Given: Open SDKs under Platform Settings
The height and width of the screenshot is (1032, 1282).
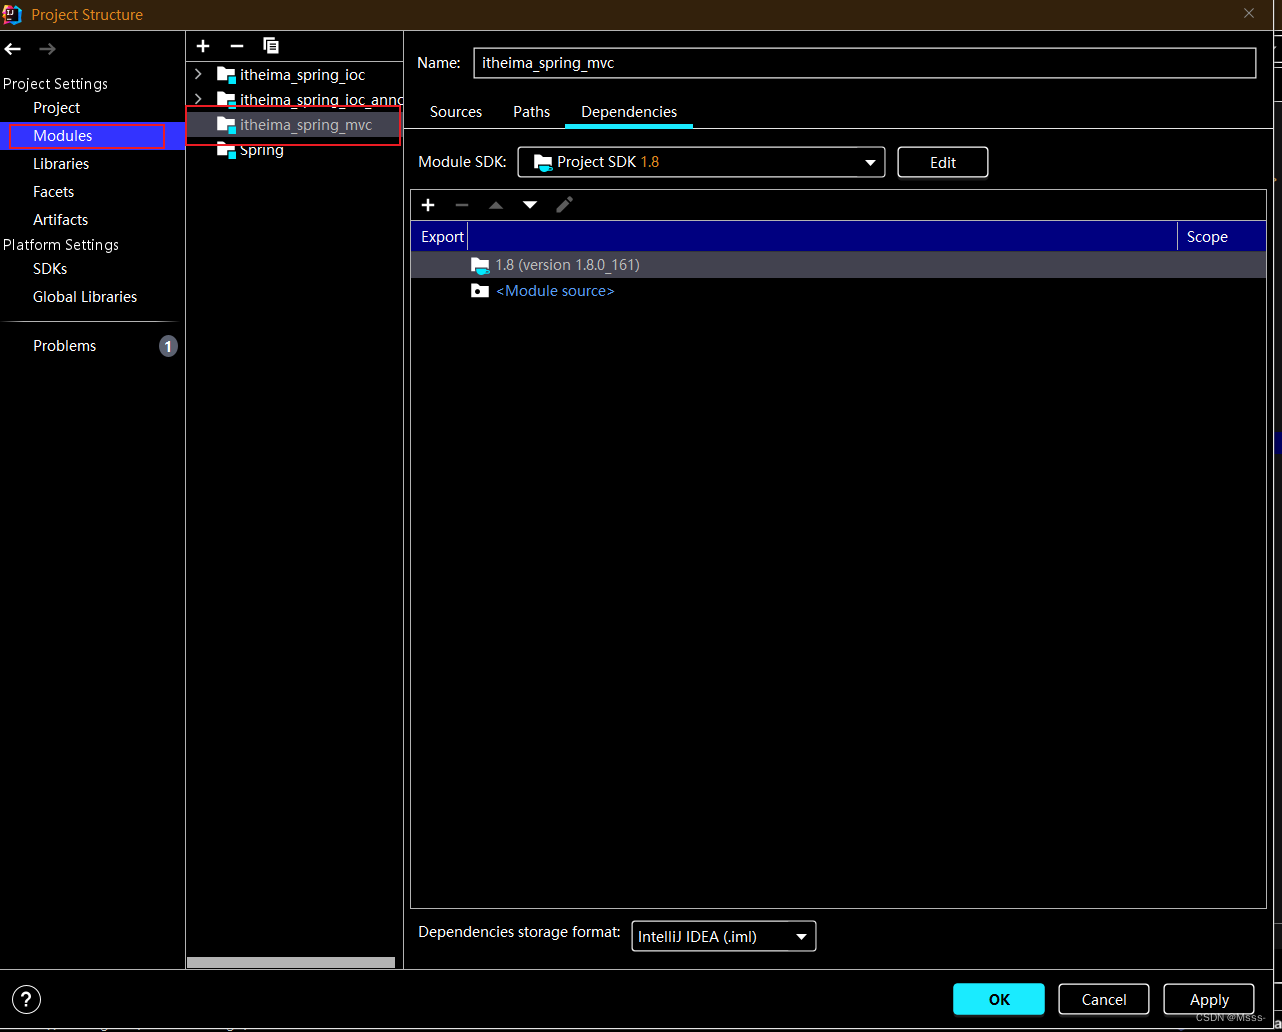Looking at the screenshot, I should (x=50, y=269).
